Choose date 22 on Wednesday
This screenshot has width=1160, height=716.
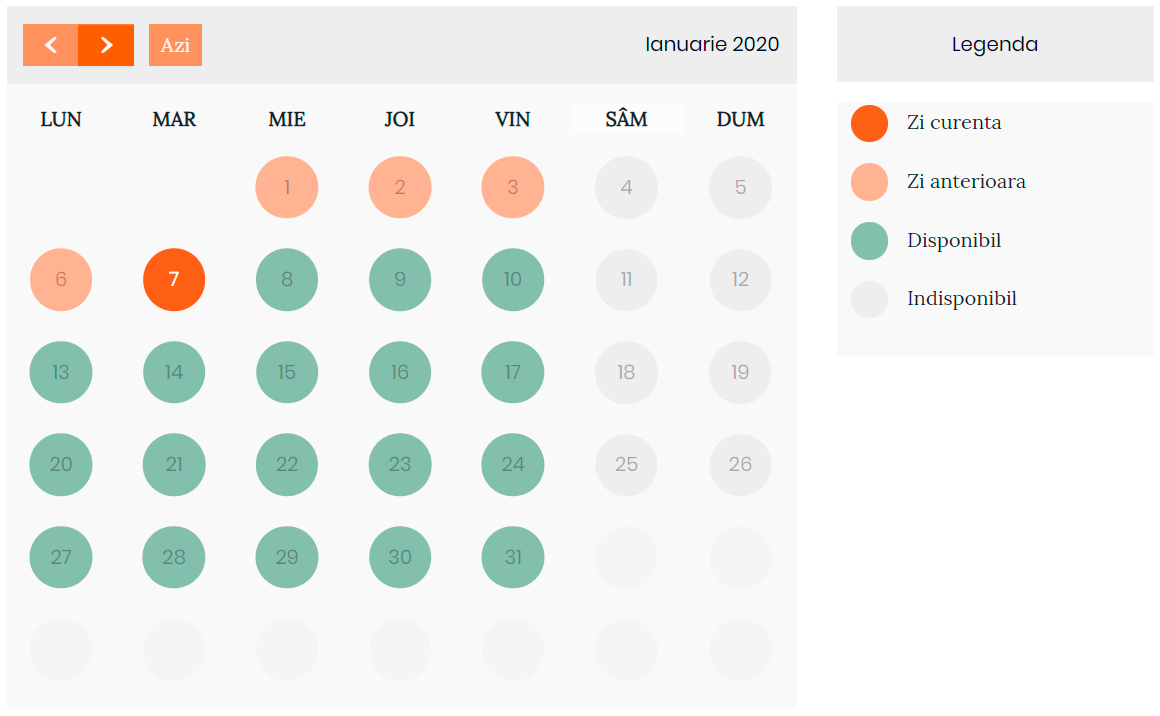tap(287, 465)
